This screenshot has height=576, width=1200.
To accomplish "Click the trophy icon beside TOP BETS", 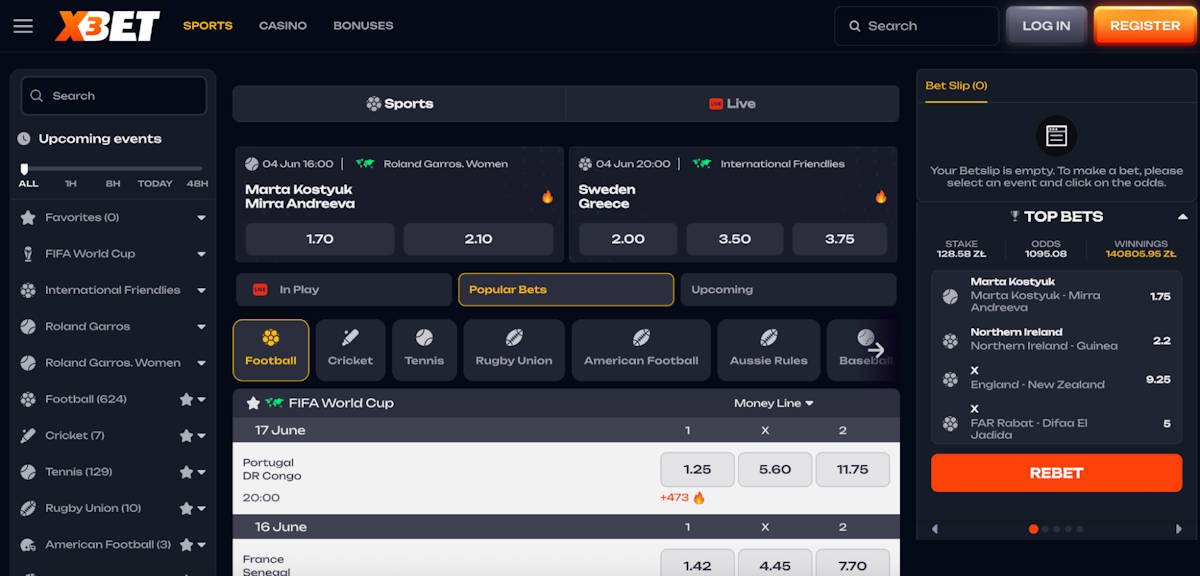I will point(1015,216).
